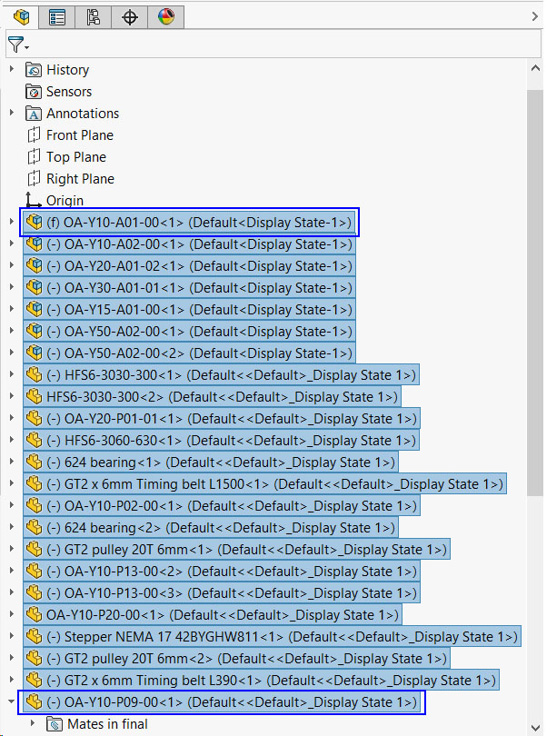Select the Right Plane icon
This screenshot has height=736, width=552.
(x=33, y=178)
